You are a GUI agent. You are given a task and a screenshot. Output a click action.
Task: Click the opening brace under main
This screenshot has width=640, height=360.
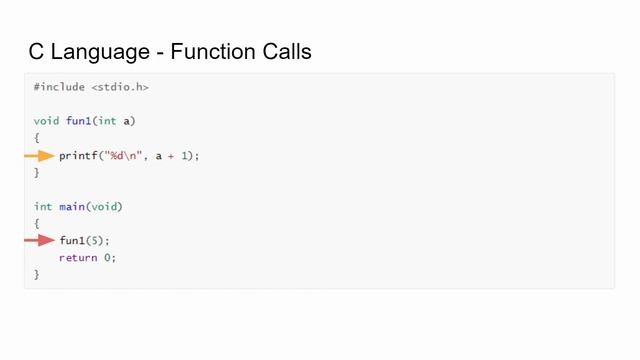click(37, 223)
